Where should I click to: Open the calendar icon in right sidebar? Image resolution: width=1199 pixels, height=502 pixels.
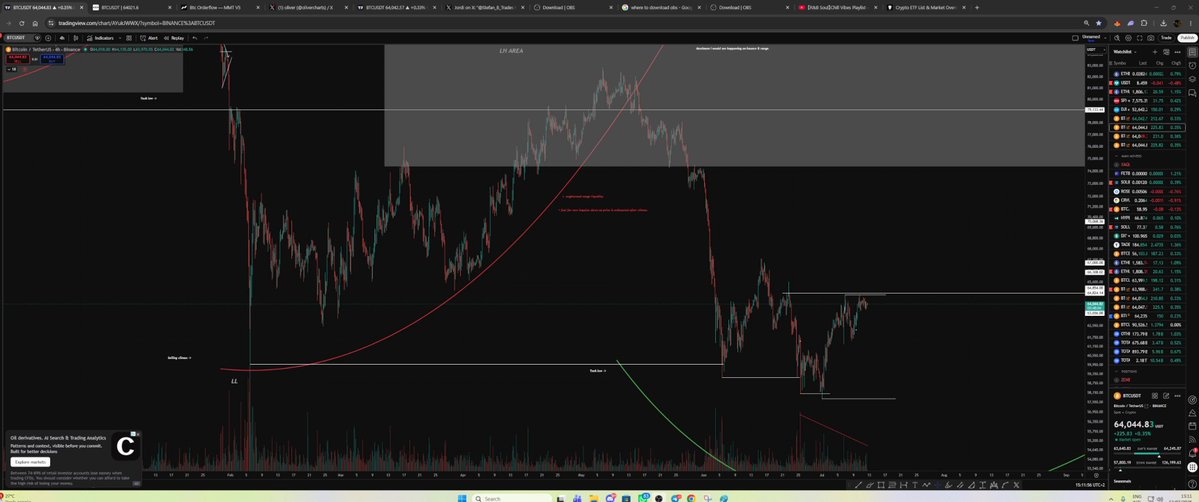coord(1192,426)
